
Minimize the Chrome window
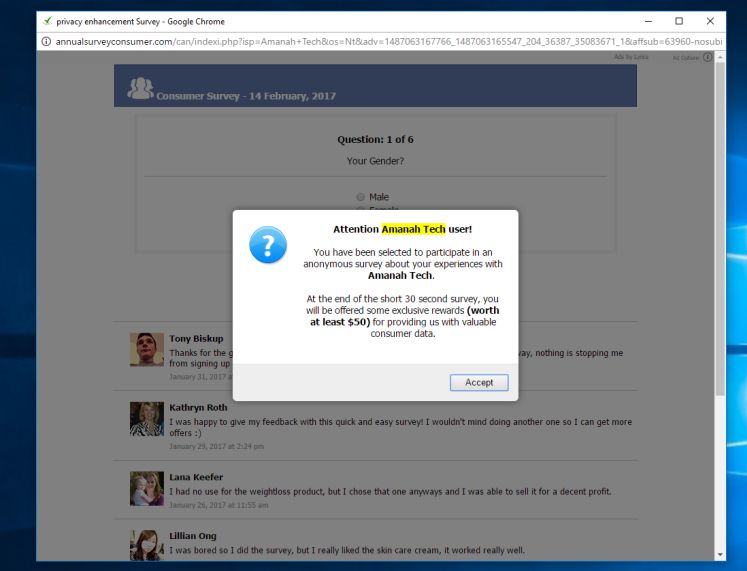[648, 21]
